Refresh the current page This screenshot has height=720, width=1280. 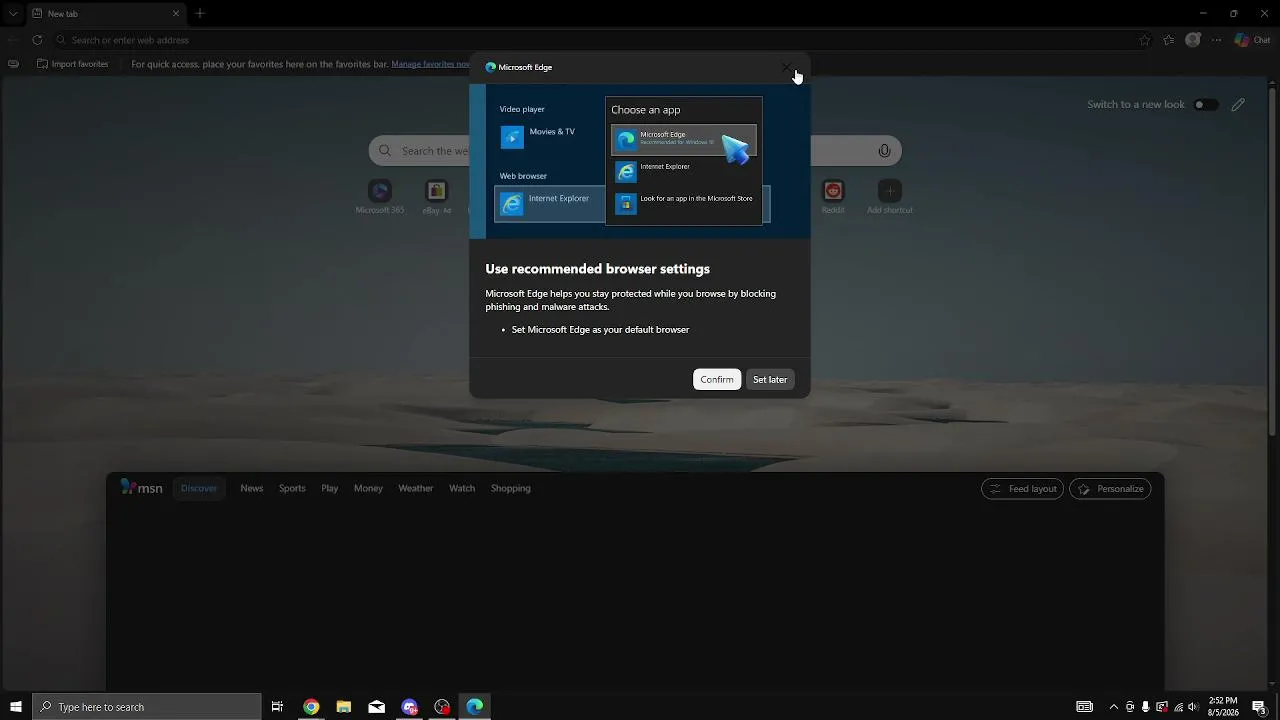37,40
